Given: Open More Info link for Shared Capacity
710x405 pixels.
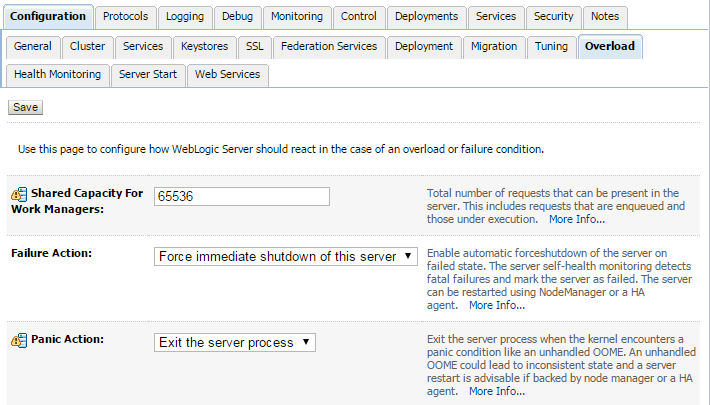Looking at the screenshot, I should (576, 219).
